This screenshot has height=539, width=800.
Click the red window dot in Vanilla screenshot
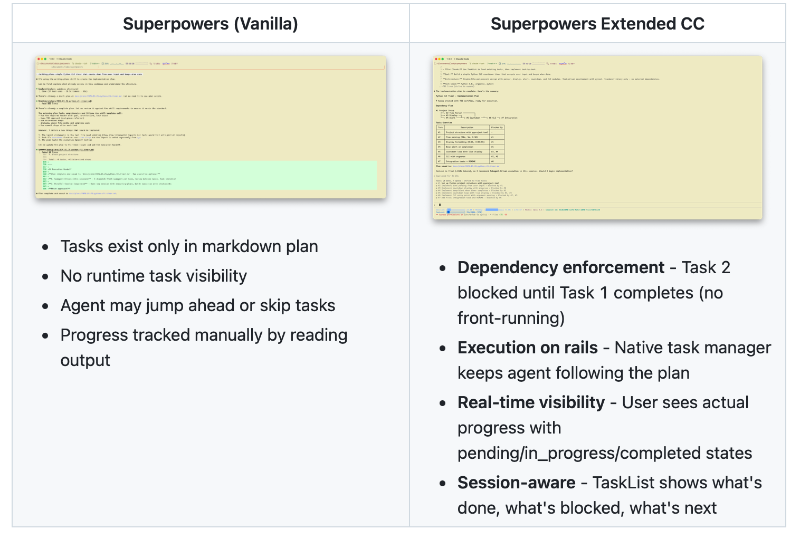38,58
